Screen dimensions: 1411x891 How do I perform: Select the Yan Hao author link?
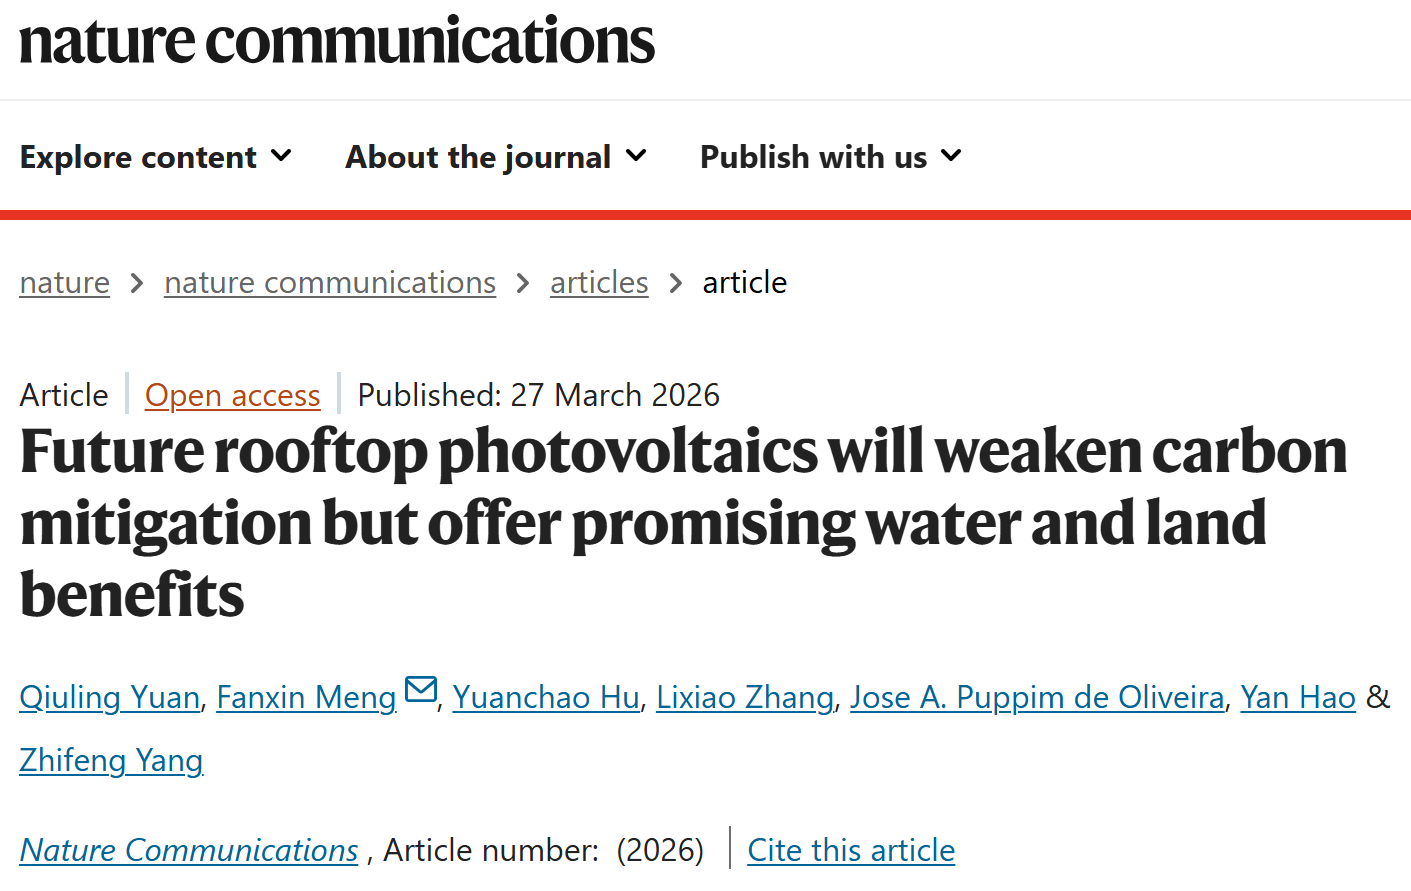(1298, 697)
